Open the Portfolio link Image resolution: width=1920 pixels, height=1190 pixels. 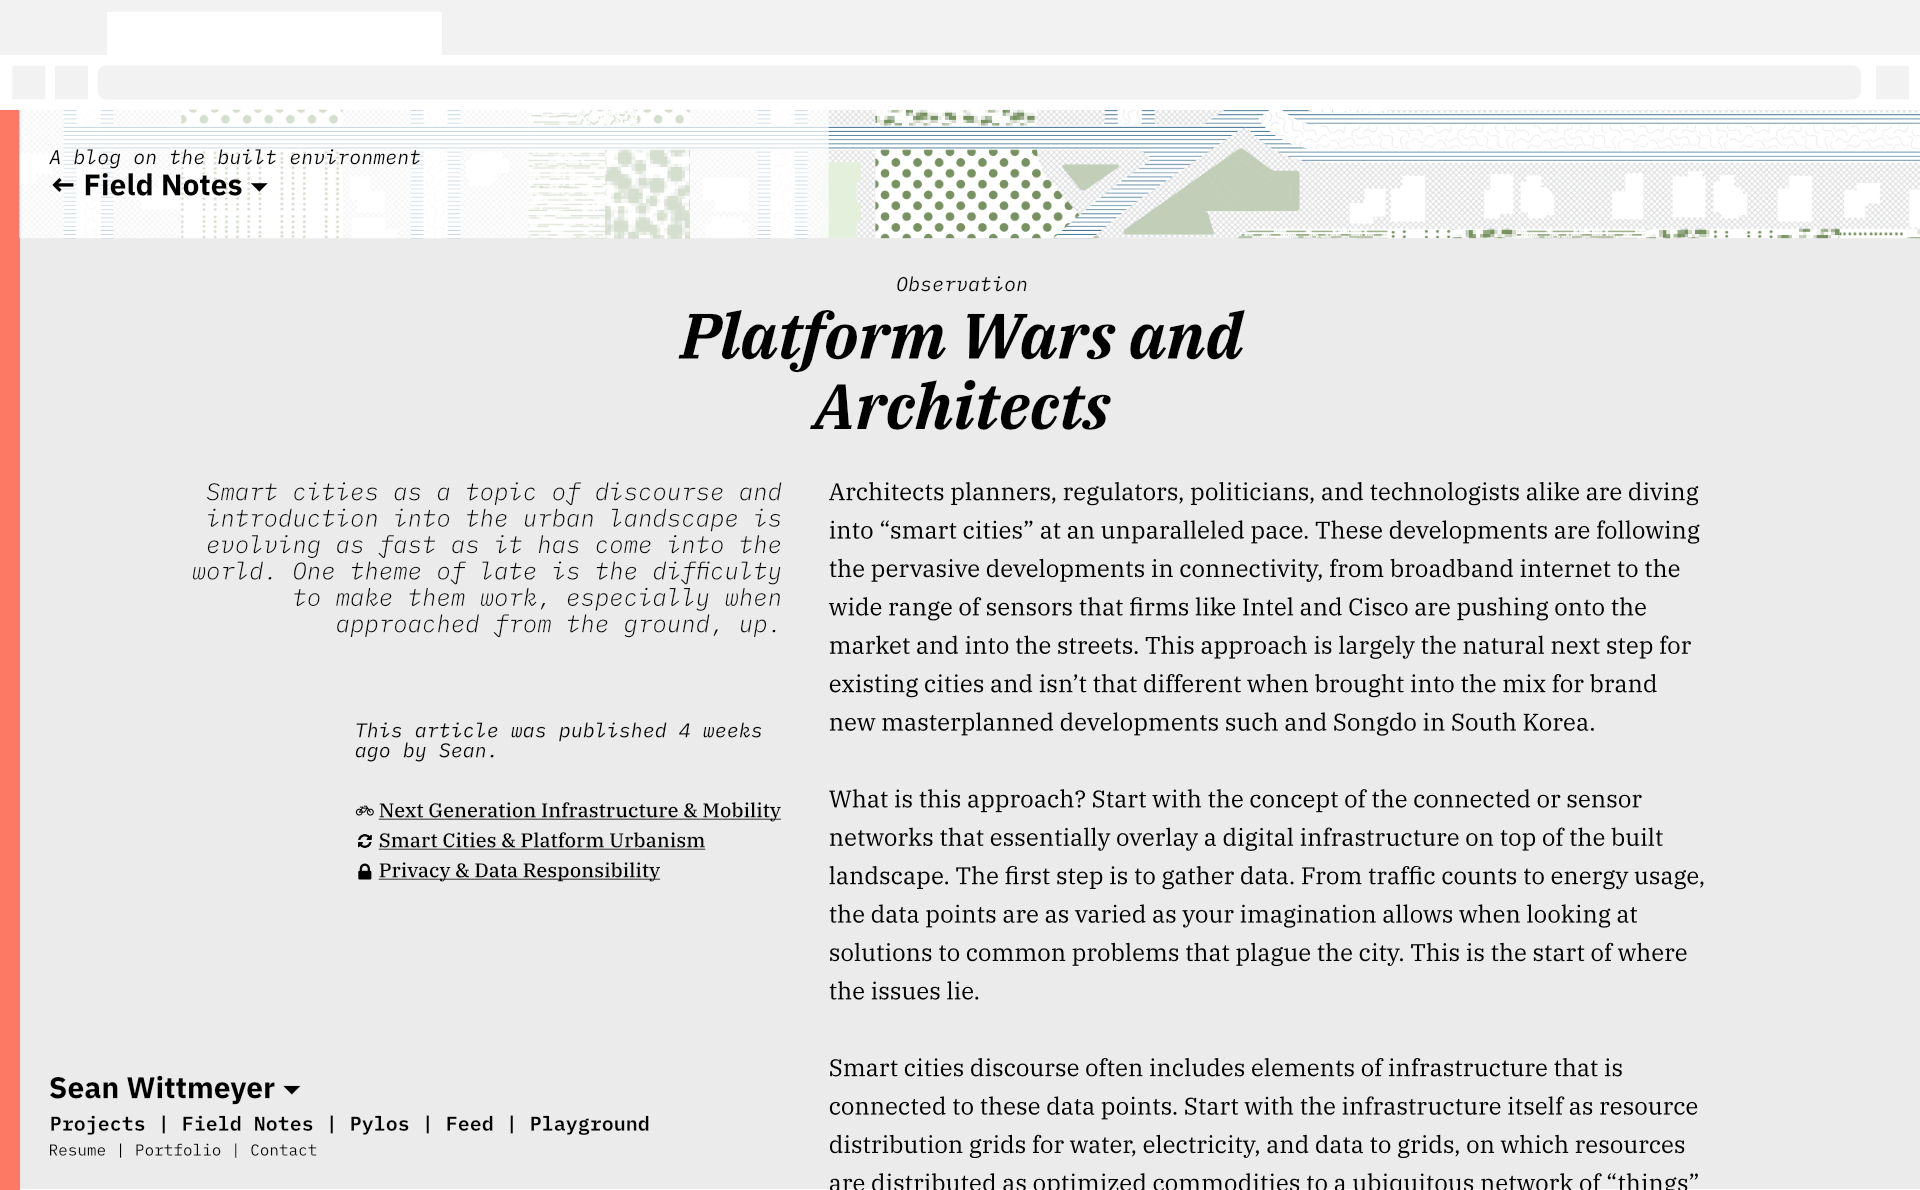pos(178,1150)
